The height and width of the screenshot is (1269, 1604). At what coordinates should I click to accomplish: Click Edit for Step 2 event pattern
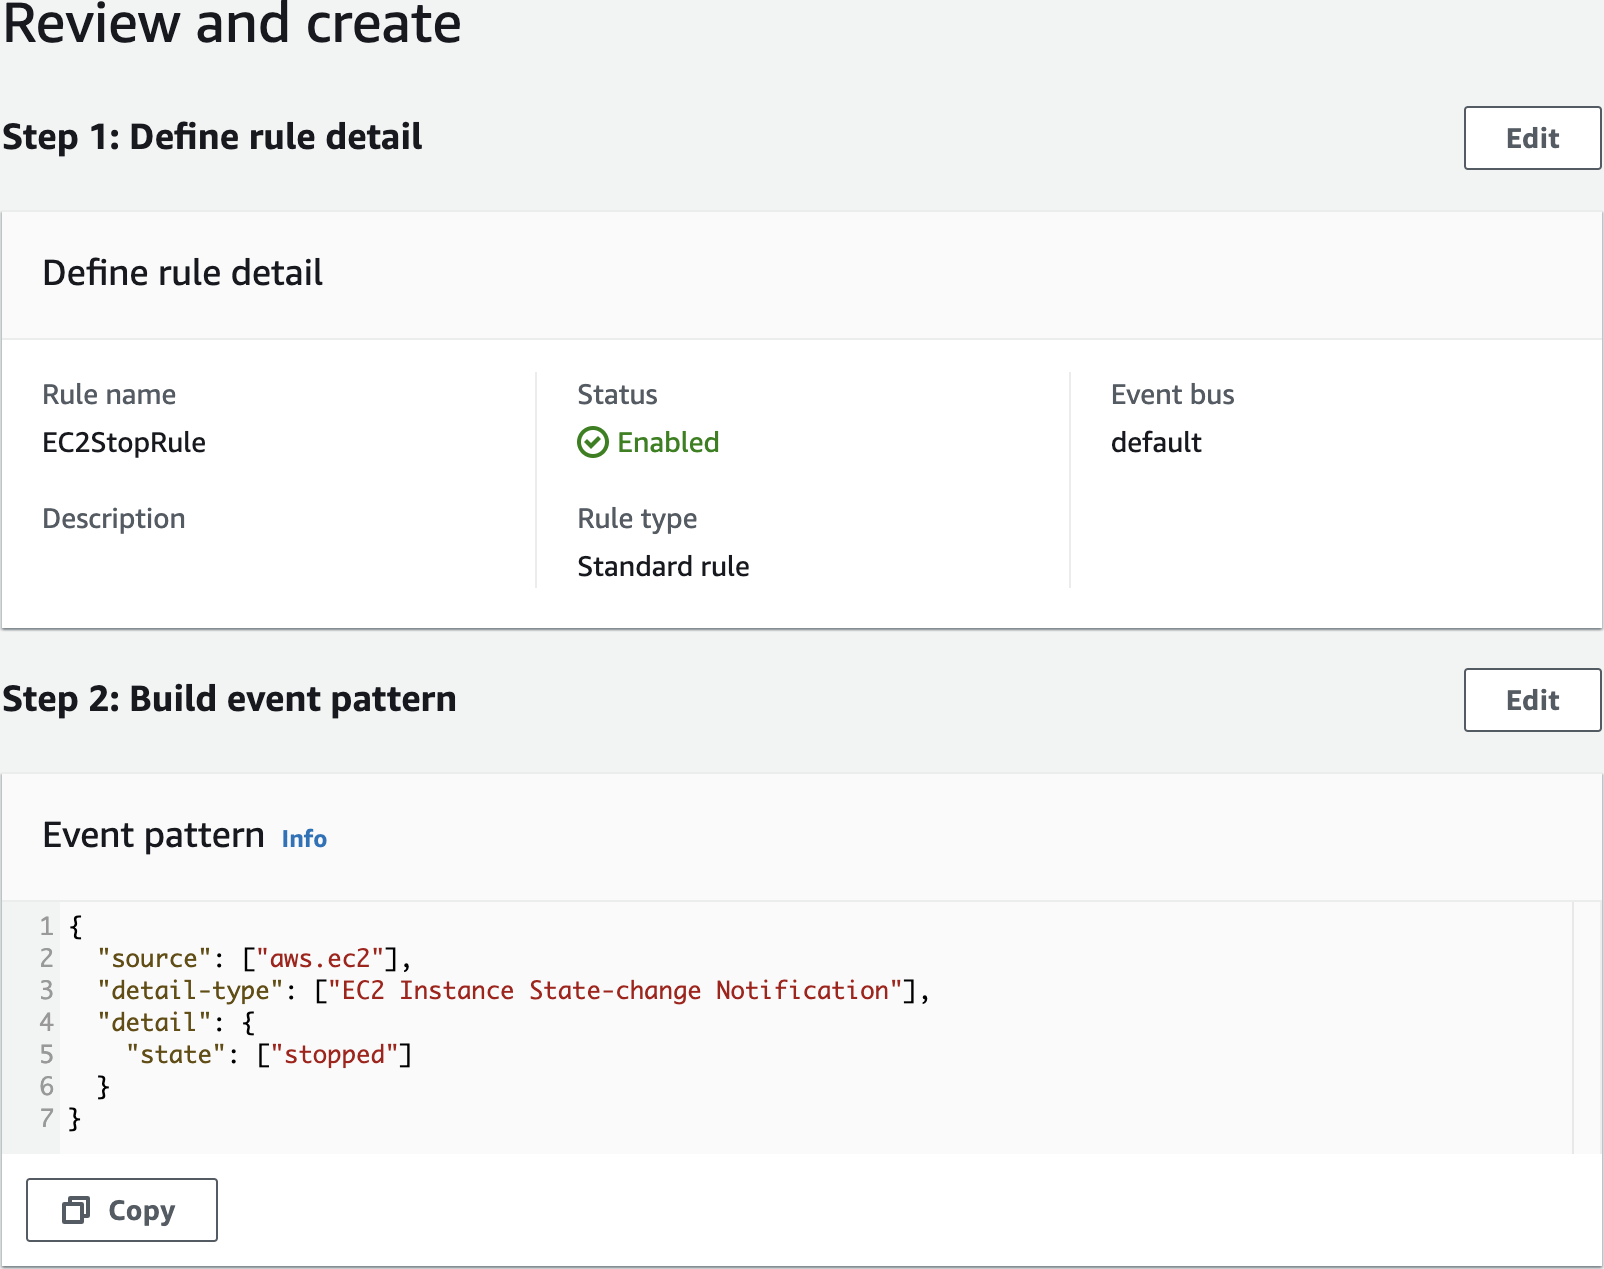(1531, 700)
